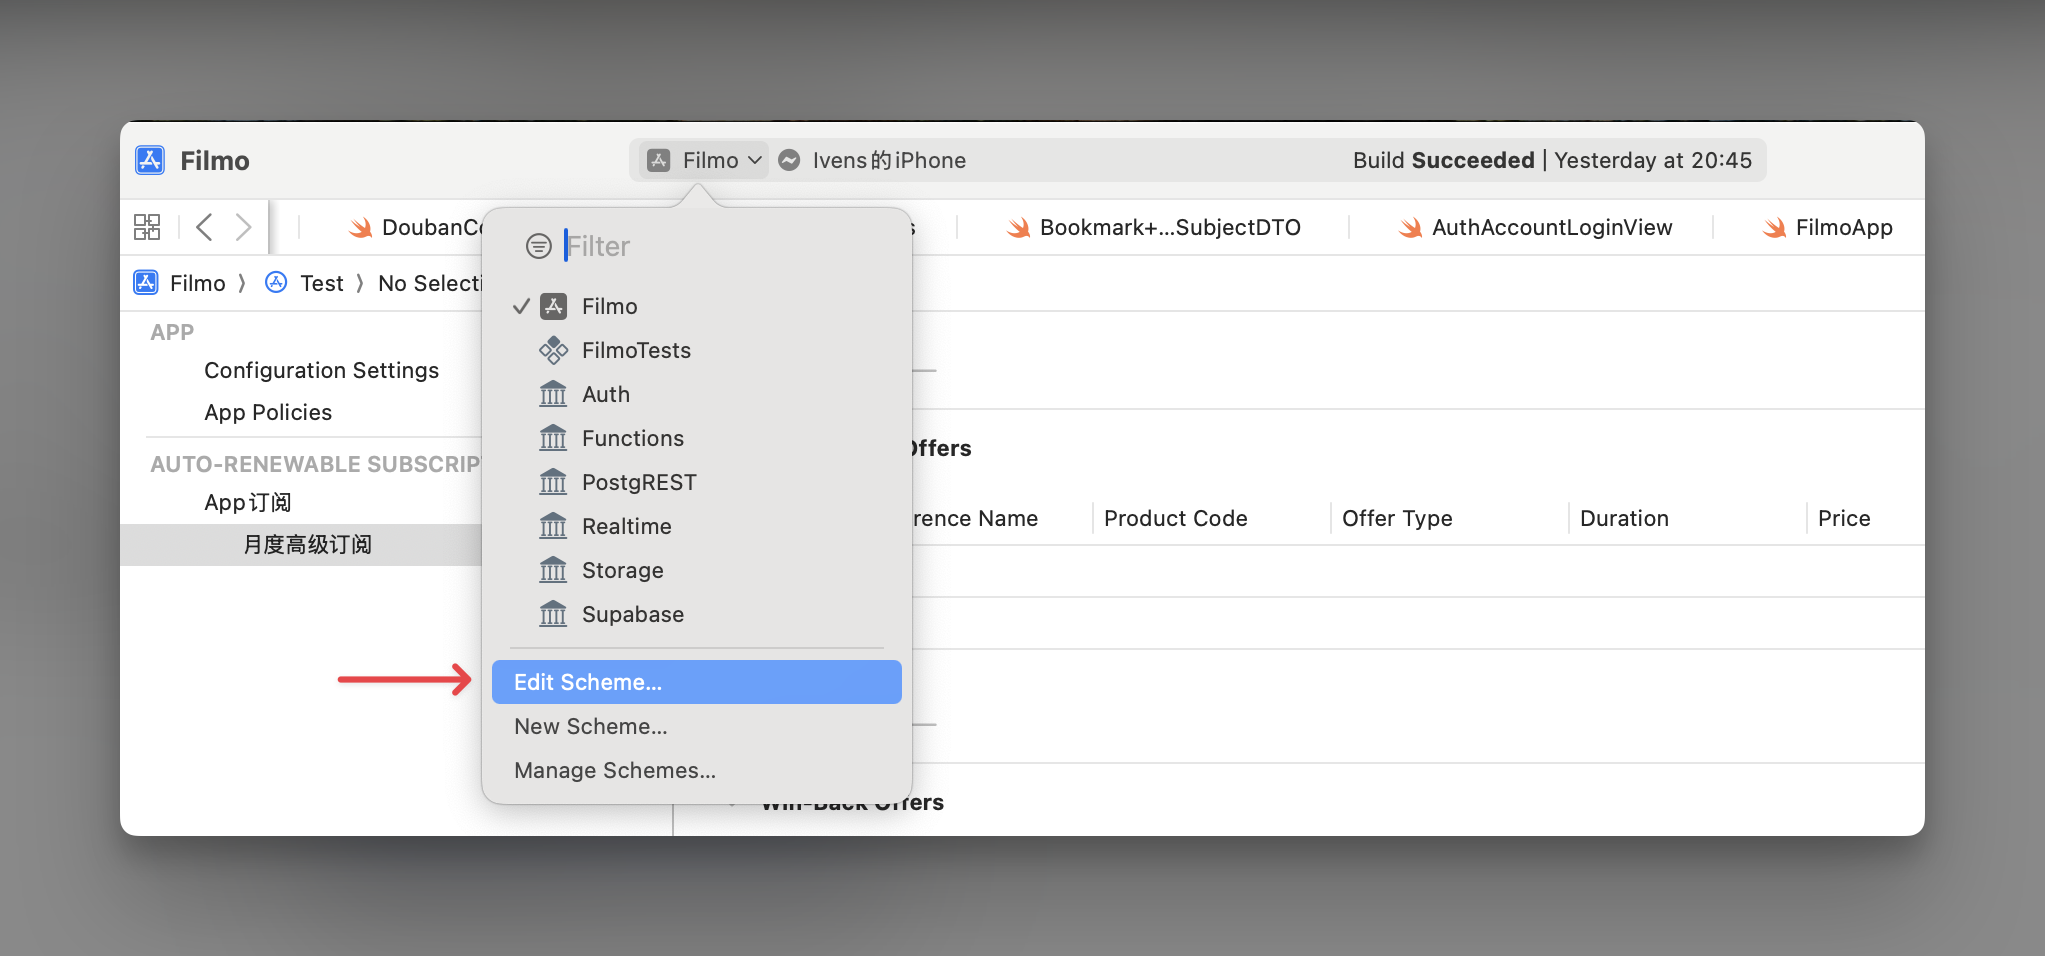The height and width of the screenshot is (956, 2045).
Task: Open Manage Schemes…
Action: [614, 770]
